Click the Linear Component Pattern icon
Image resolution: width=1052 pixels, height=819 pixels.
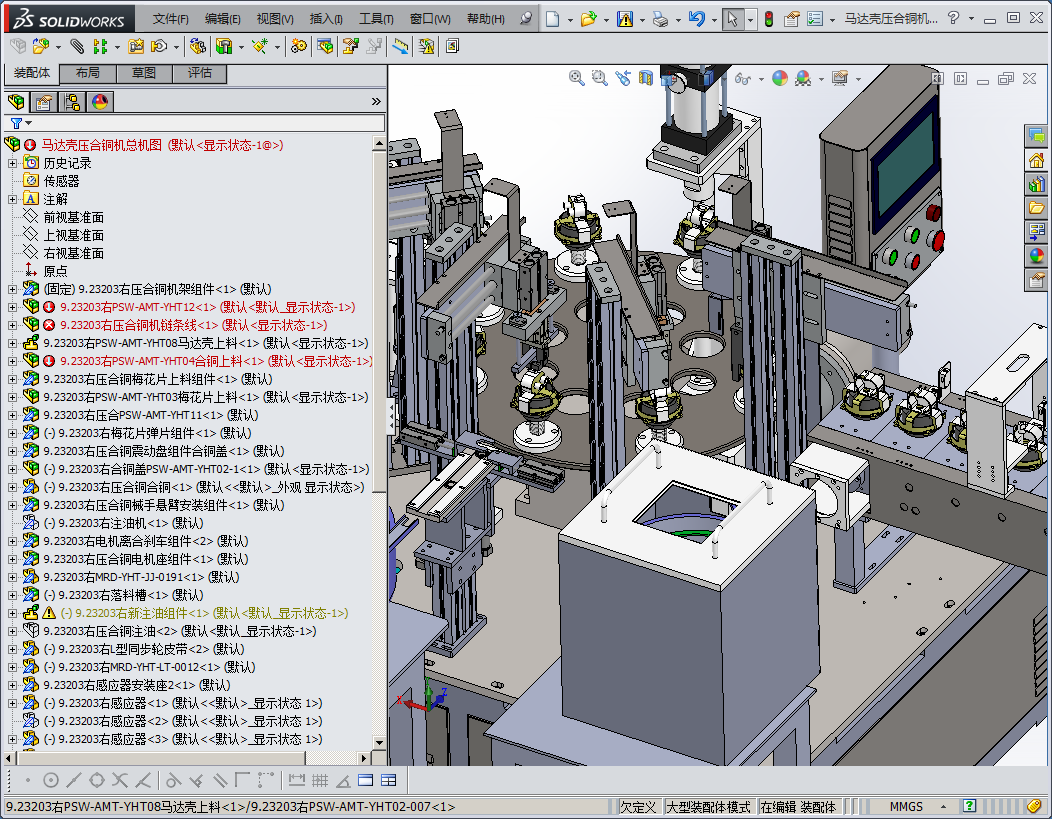point(100,46)
